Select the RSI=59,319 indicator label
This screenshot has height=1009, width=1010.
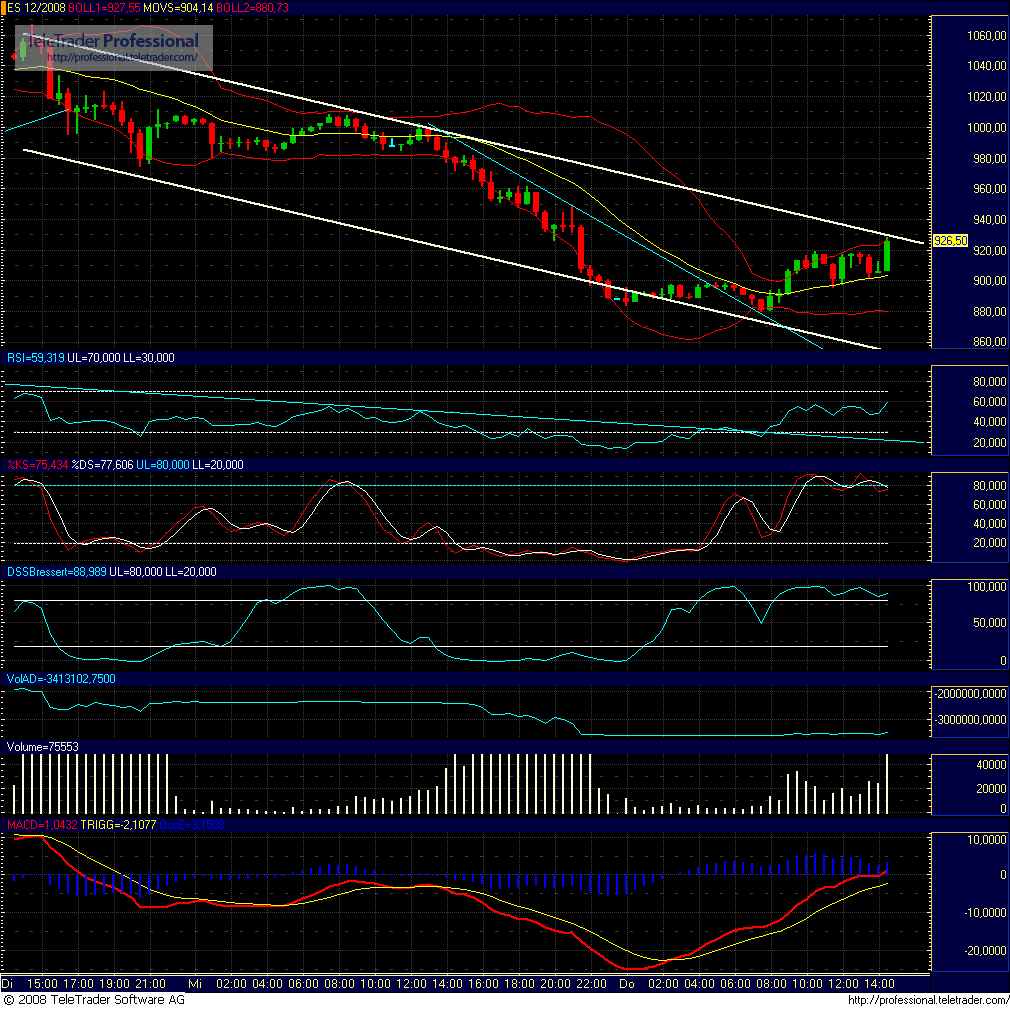coord(35,358)
